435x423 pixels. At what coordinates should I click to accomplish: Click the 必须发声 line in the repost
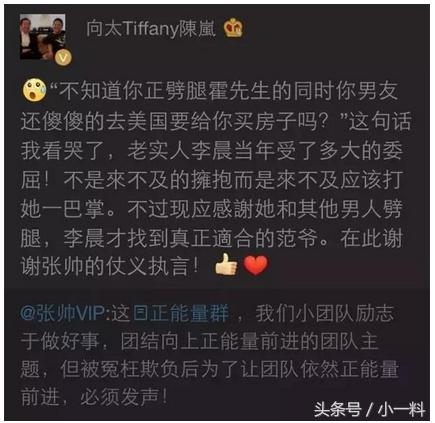94,398
